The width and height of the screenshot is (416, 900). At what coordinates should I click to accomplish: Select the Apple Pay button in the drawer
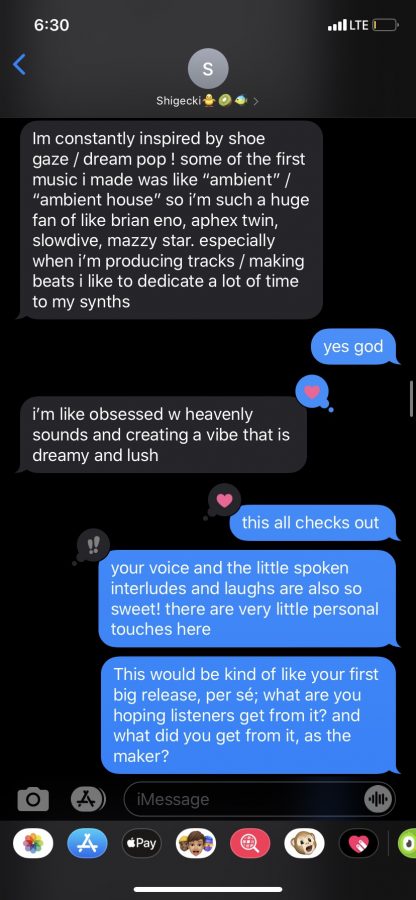pyautogui.click(x=142, y=843)
